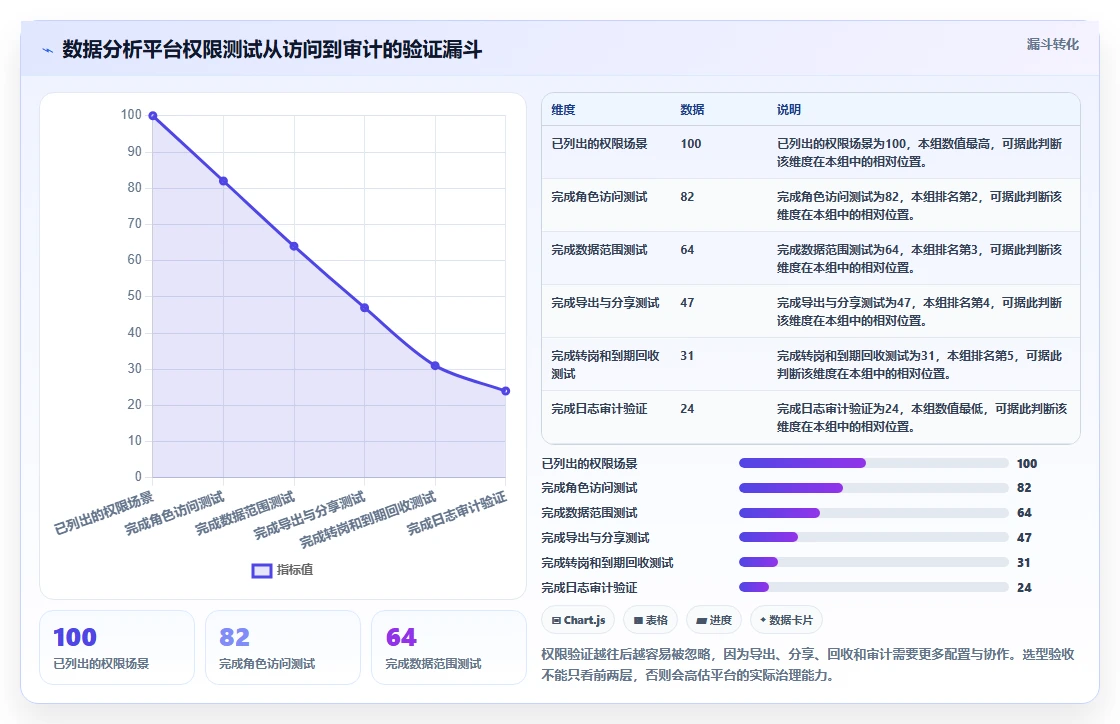Click the 完成日志审计验证 progress bar
Image resolution: width=1120 pixels, height=724 pixels.
point(874,588)
